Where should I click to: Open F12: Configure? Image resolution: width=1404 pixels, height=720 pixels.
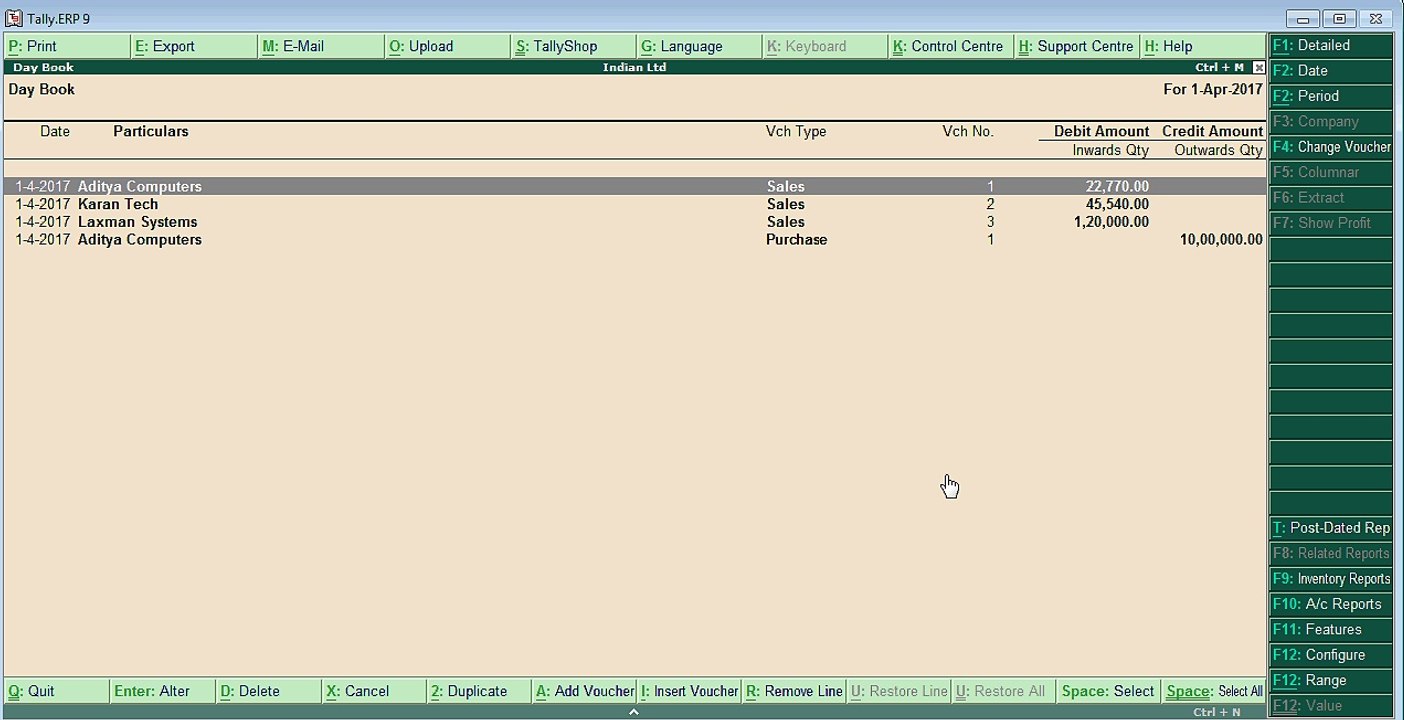coord(1330,655)
